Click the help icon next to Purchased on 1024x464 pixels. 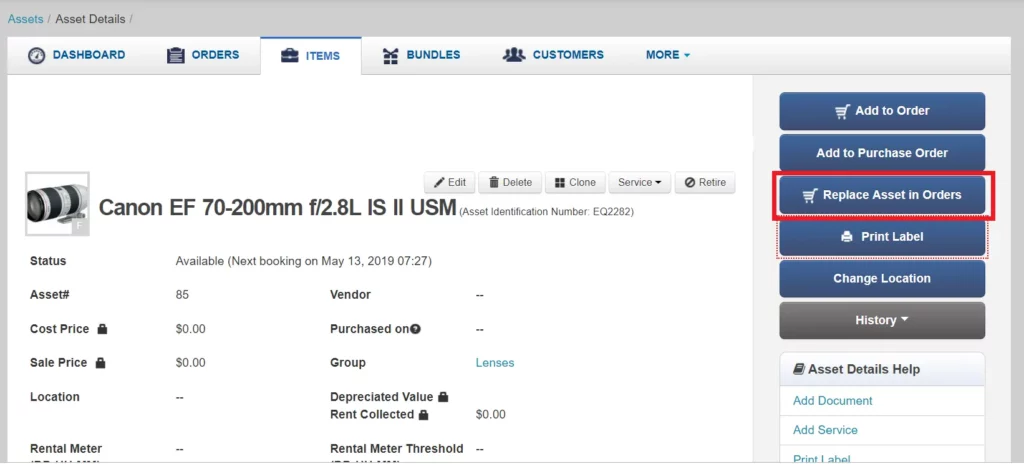415,329
